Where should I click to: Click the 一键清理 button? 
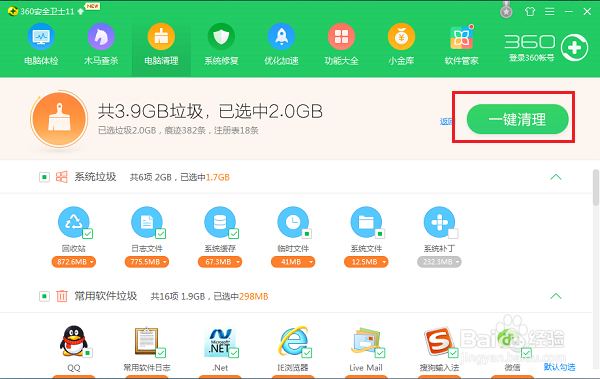coord(517,119)
